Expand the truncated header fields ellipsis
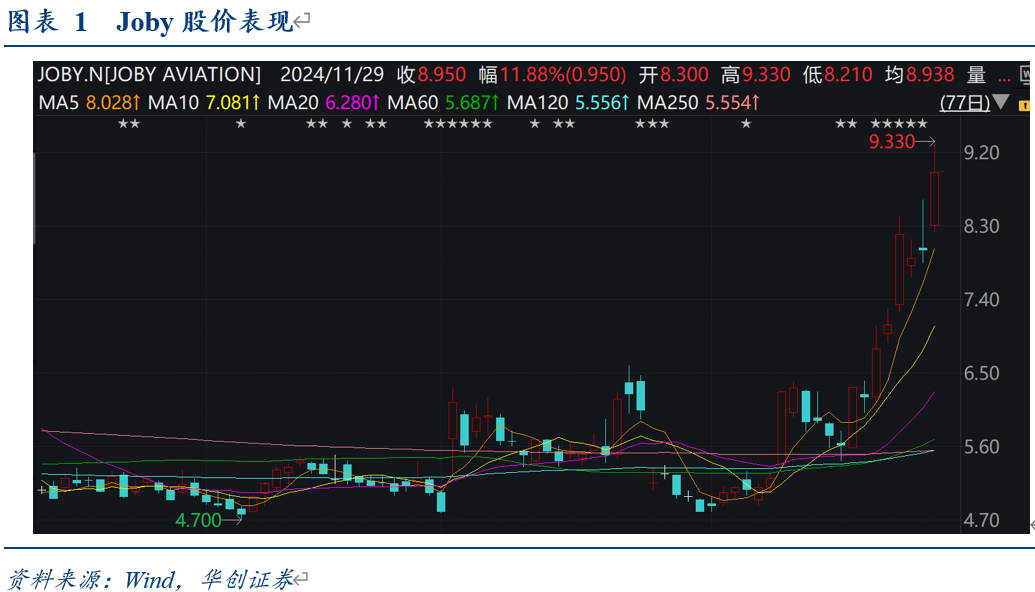This screenshot has height=592, width=1035. click(1004, 75)
